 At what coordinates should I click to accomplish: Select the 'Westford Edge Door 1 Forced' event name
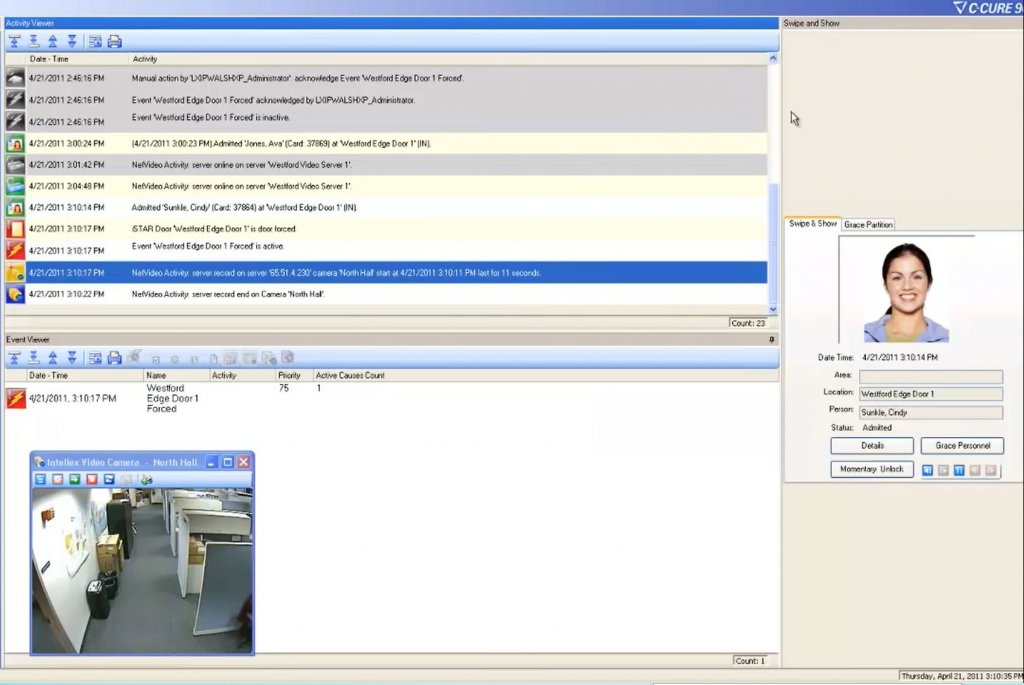pos(173,398)
